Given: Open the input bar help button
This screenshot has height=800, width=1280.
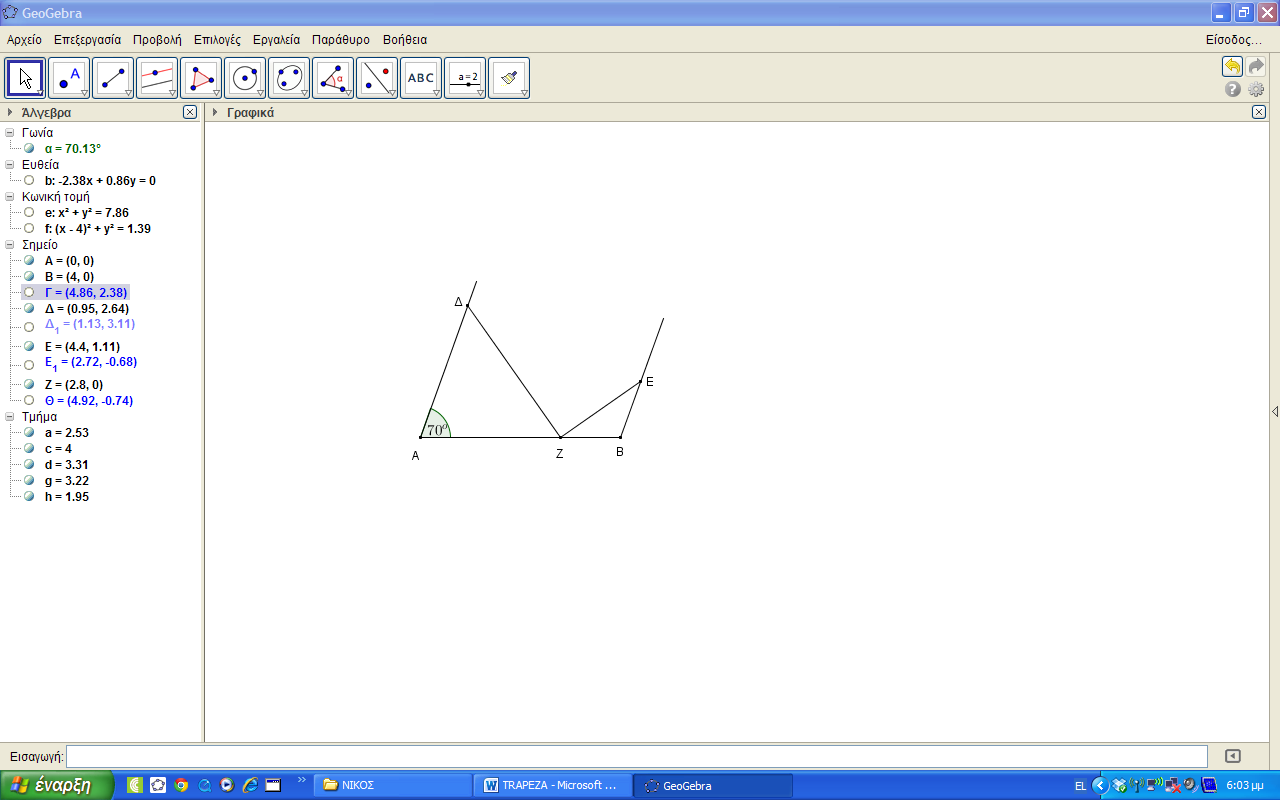Looking at the screenshot, I should pos(1233,756).
